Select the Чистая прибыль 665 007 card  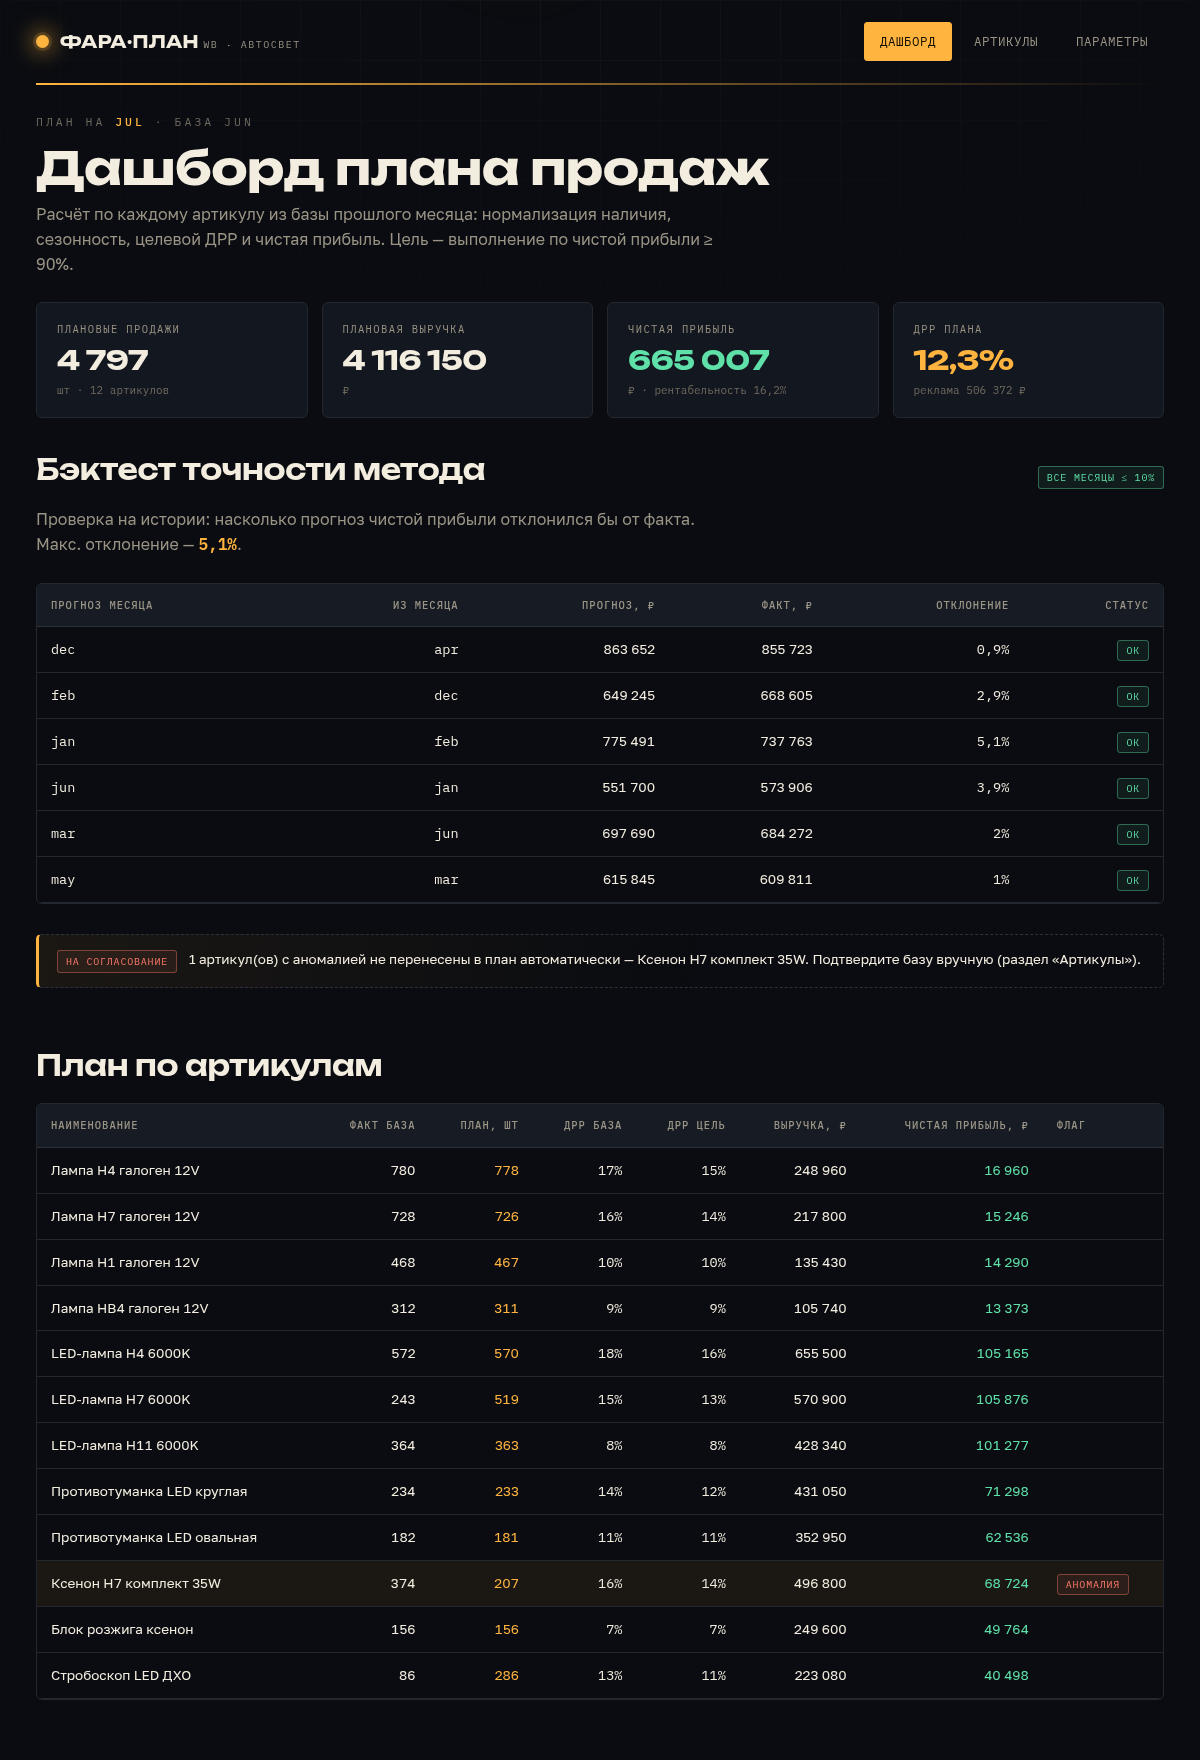[x=743, y=360]
